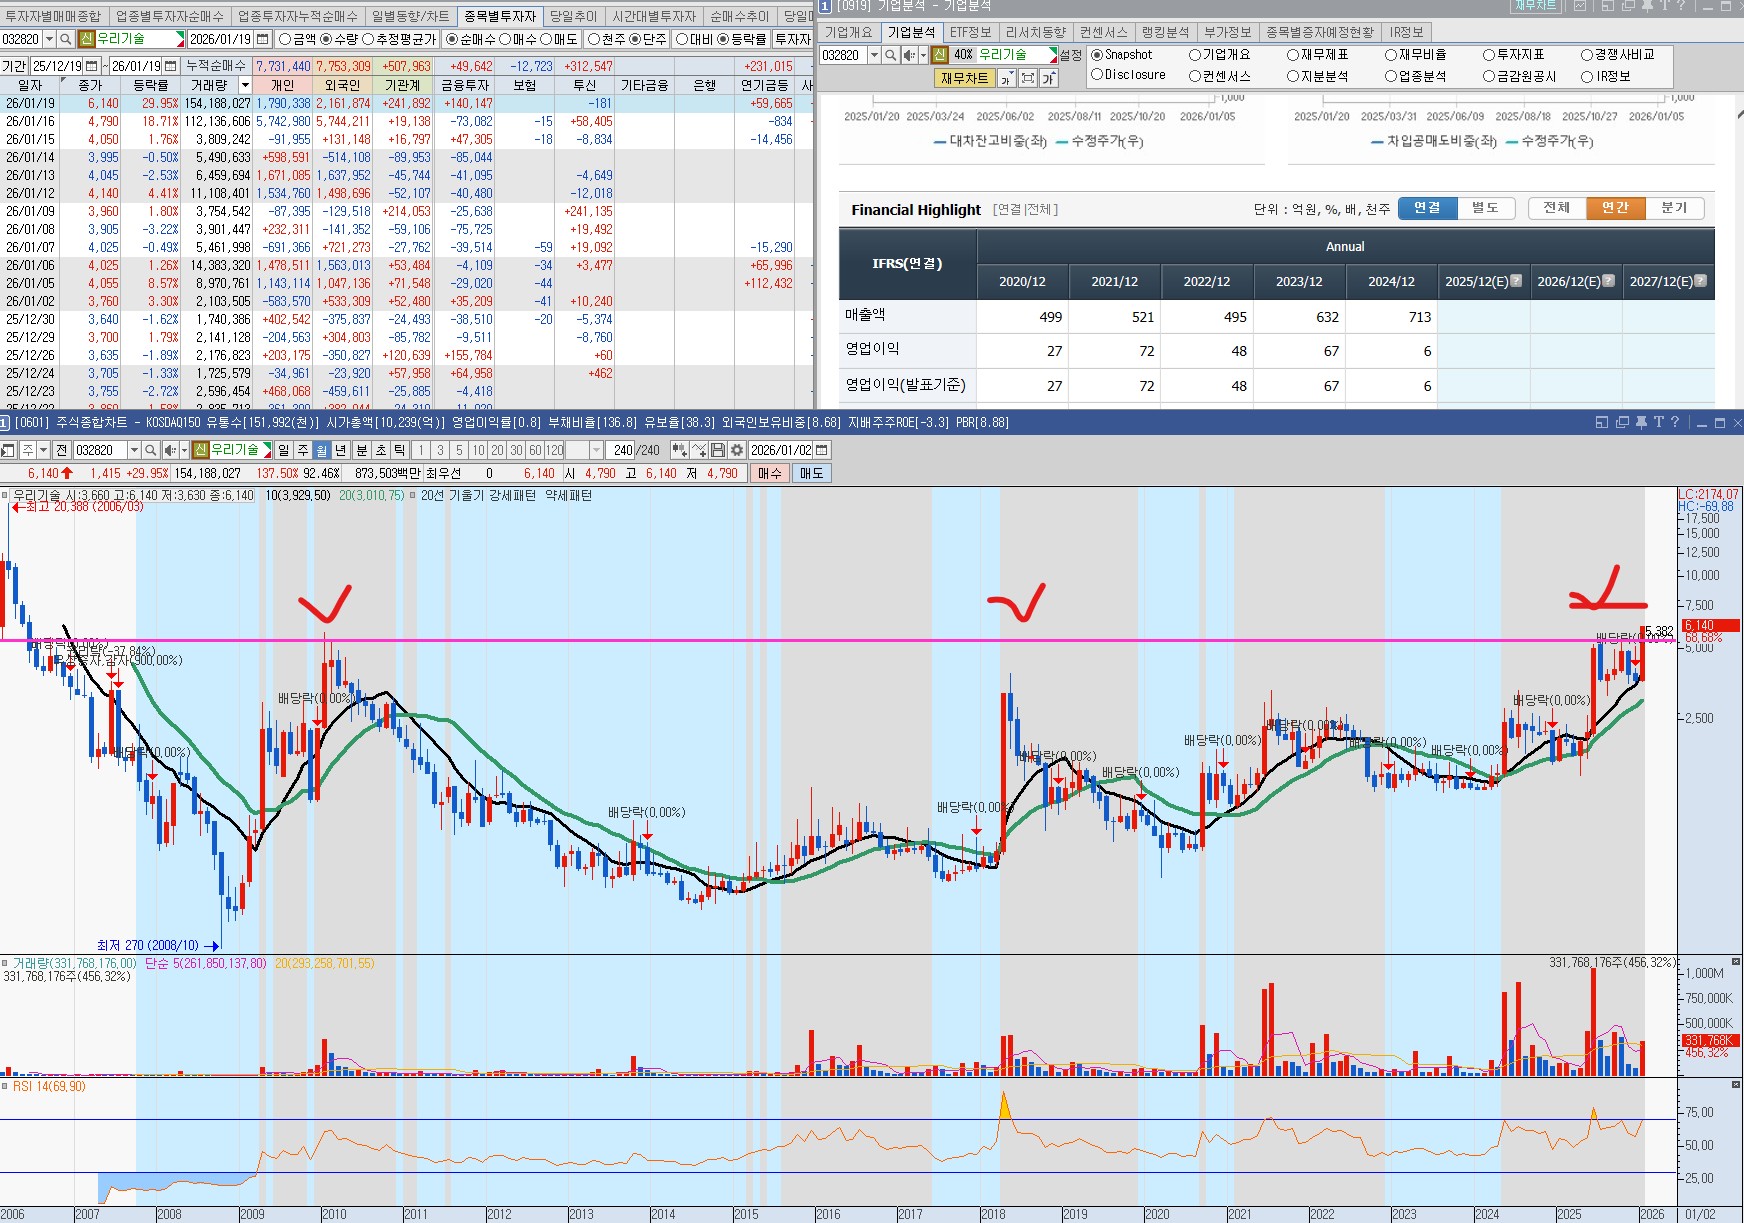Open calendar next to chart date 2026/01/02
The width and height of the screenshot is (1744, 1223).
[x=822, y=450]
